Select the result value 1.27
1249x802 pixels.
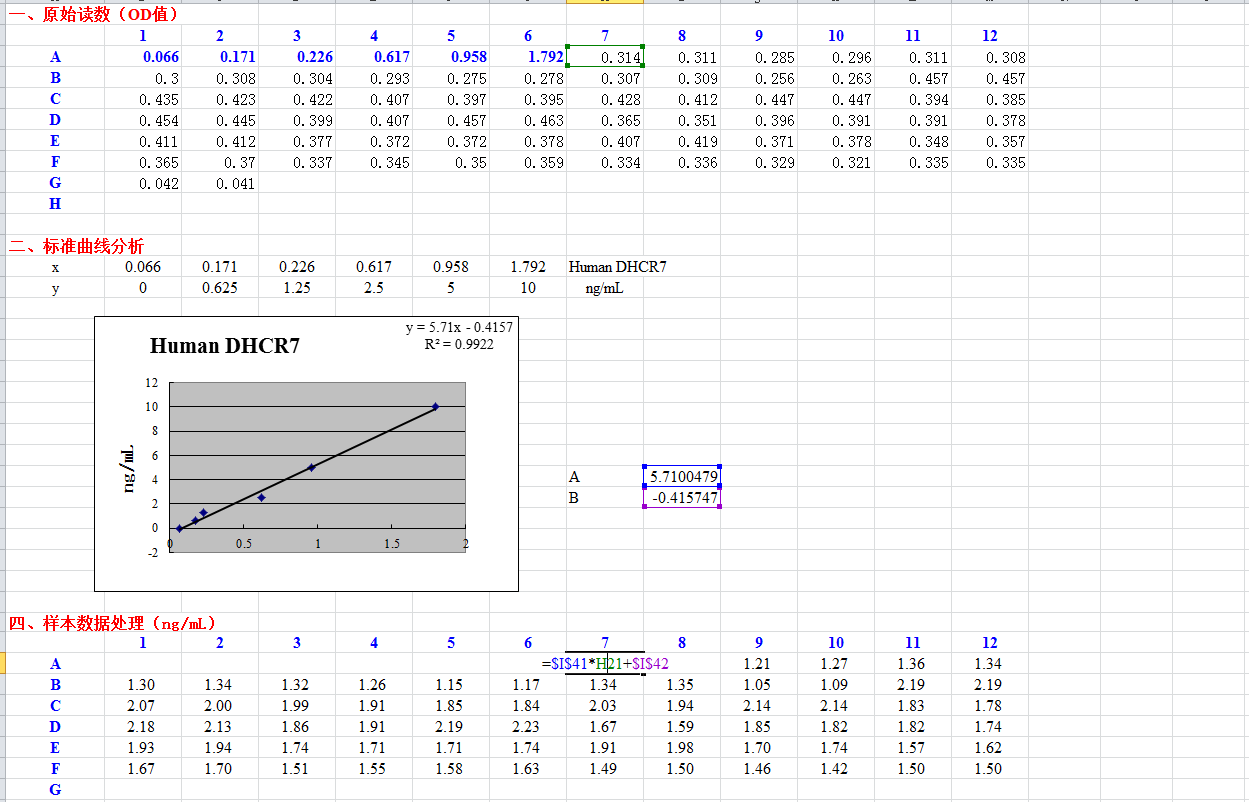click(834, 664)
